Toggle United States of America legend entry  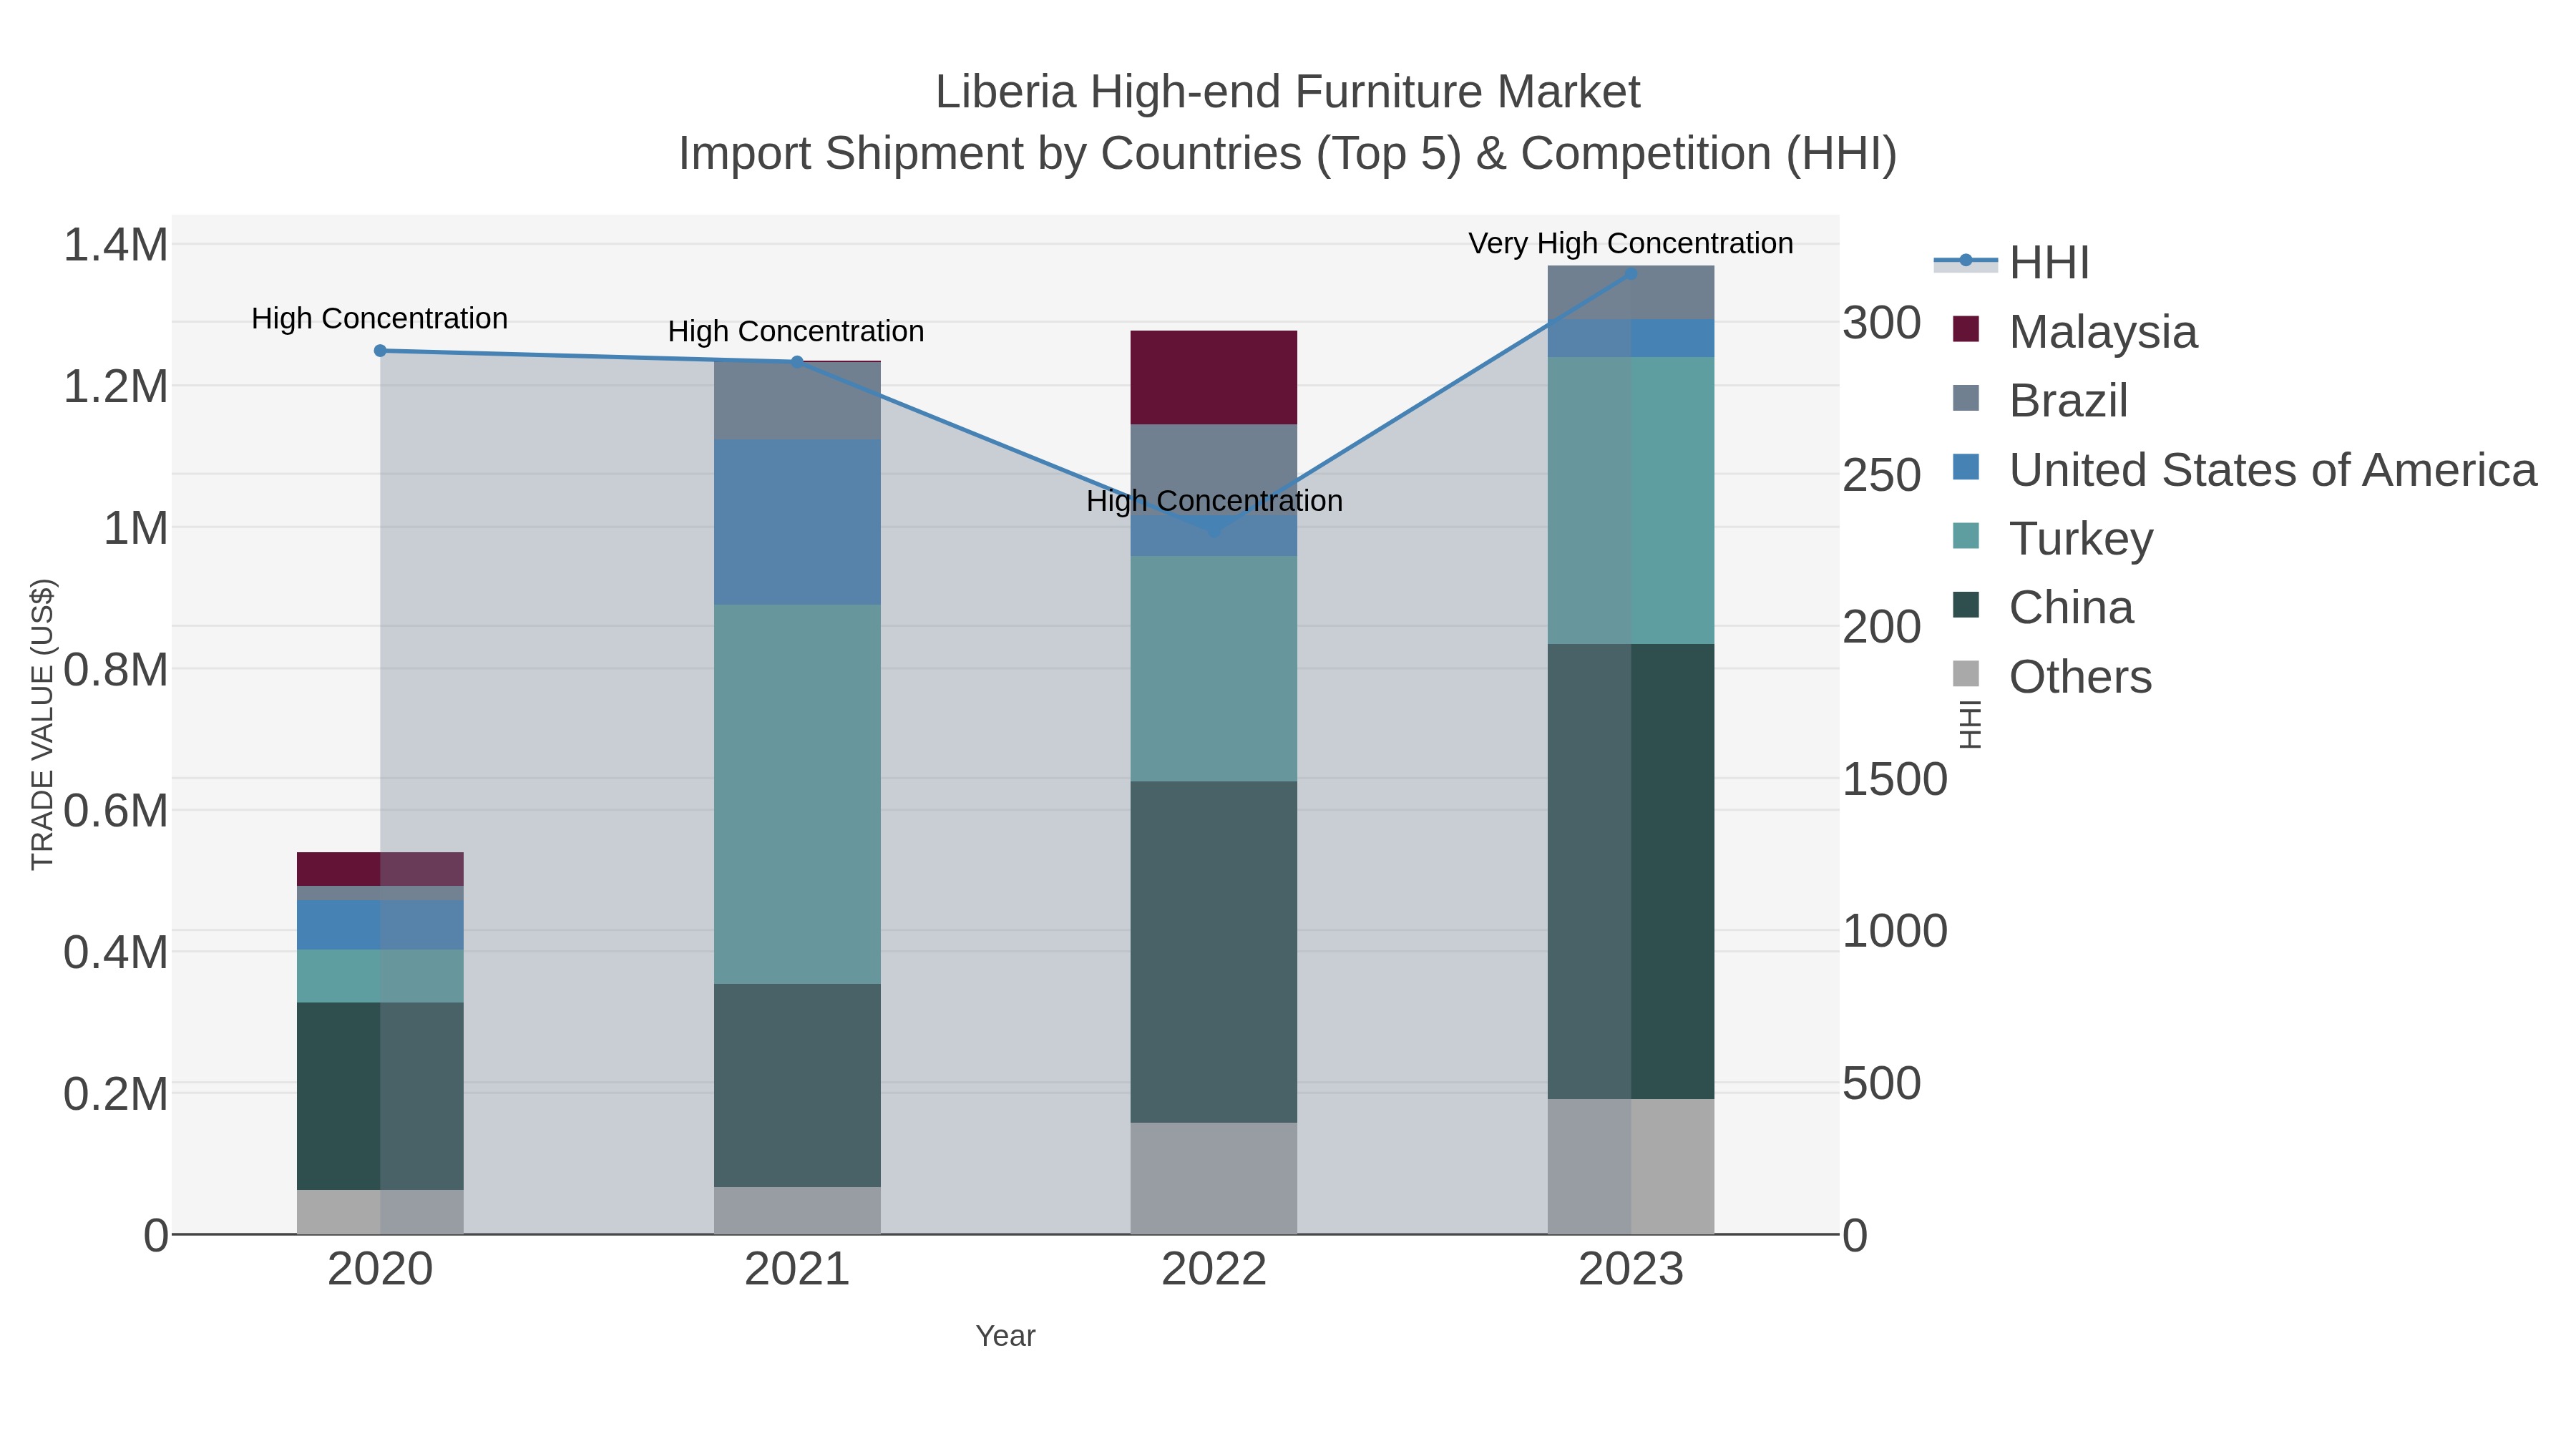(x=2245, y=469)
